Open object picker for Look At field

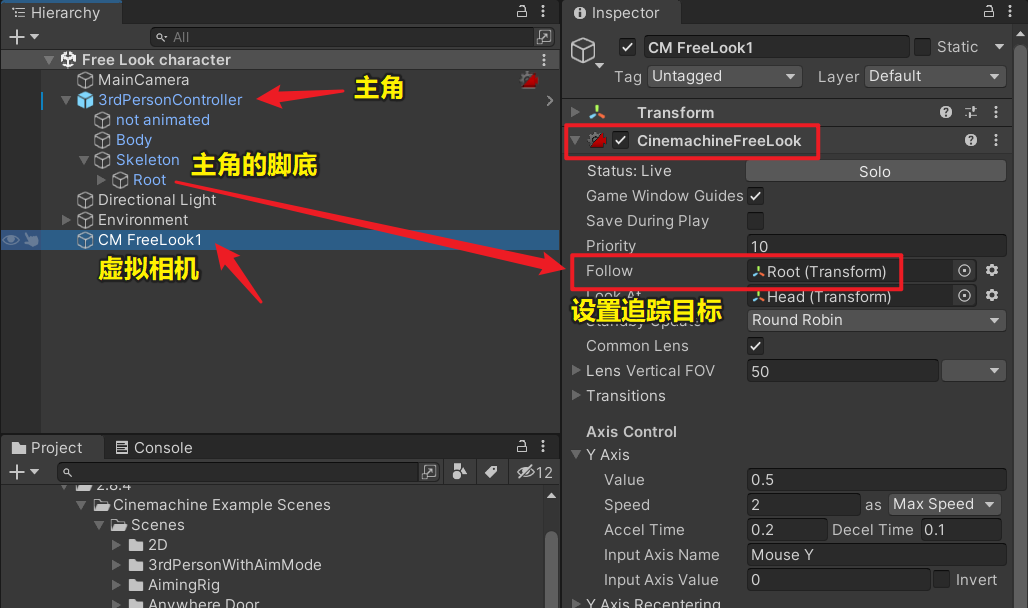(x=964, y=296)
